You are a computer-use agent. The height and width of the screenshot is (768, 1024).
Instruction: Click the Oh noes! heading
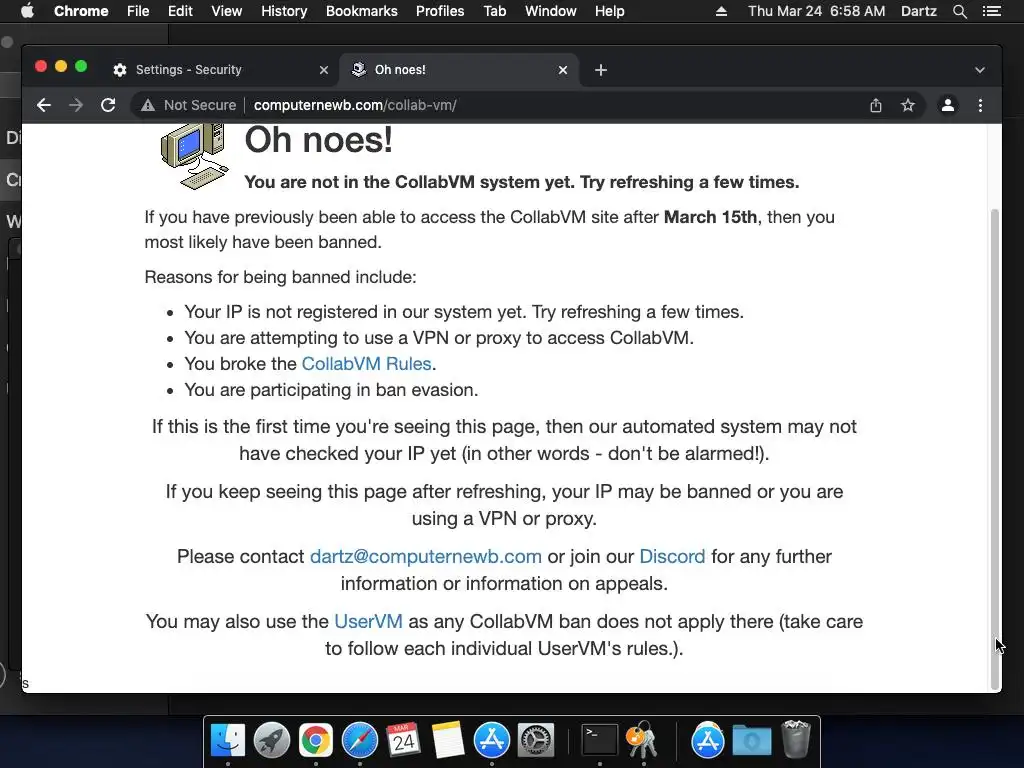318,140
